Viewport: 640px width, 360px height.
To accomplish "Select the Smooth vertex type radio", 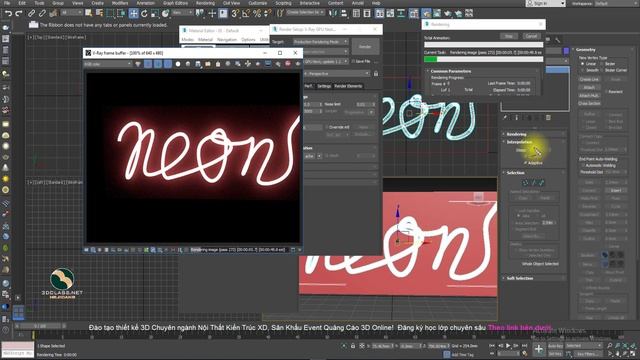I will pos(583,70).
